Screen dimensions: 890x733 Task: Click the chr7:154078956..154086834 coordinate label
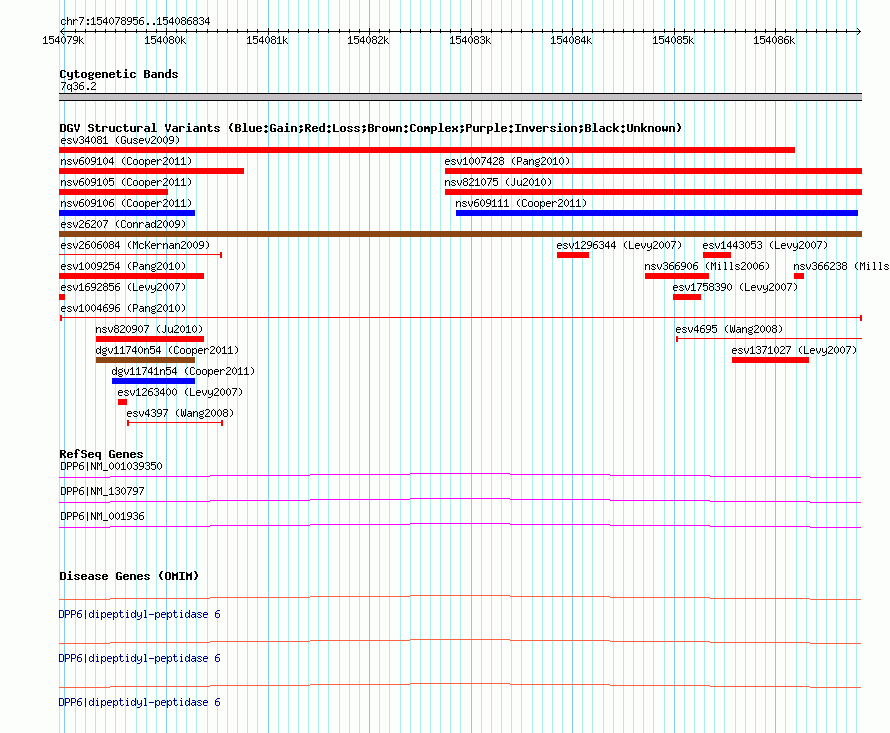(x=135, y=22)
